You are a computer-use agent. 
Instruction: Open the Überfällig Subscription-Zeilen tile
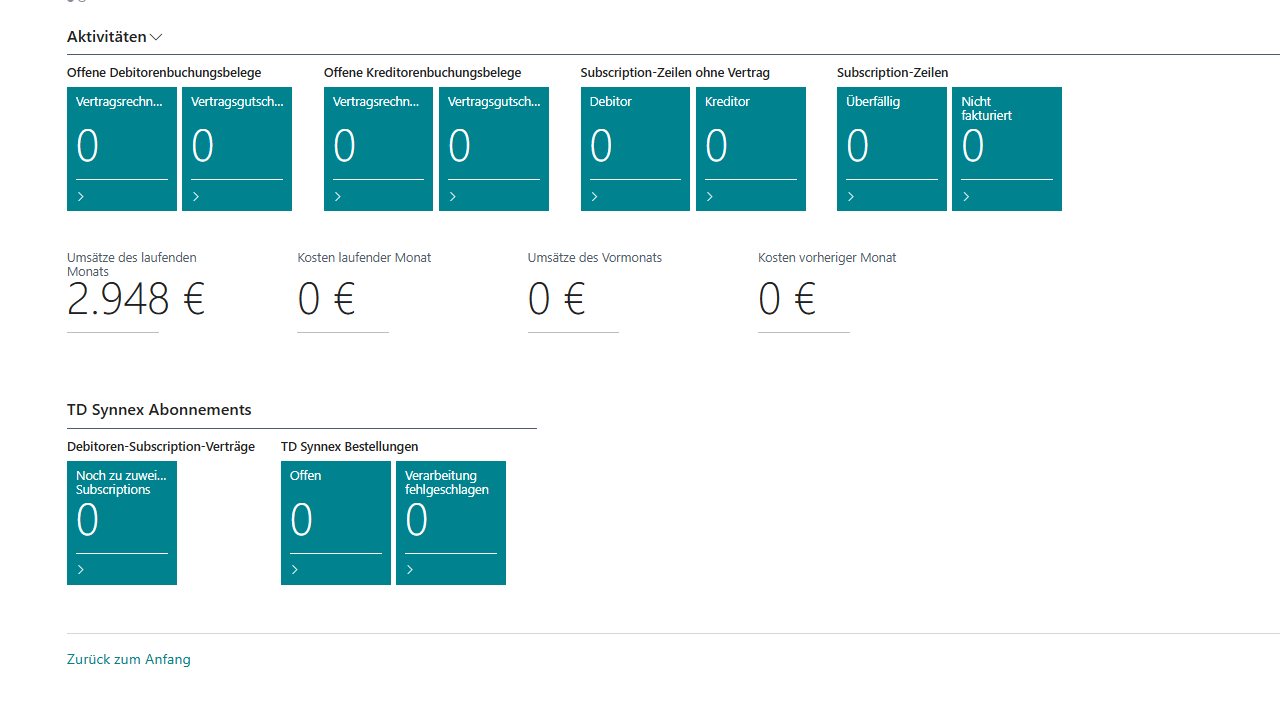[892, 148]
